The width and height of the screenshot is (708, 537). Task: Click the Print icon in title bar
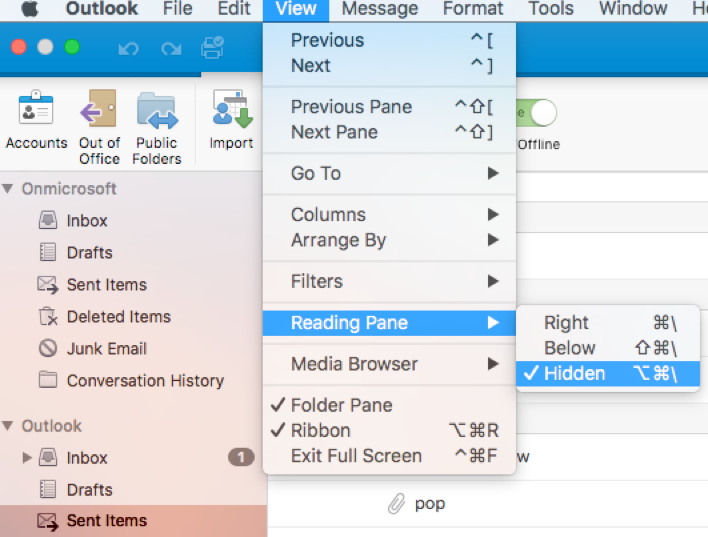point(213,47)
